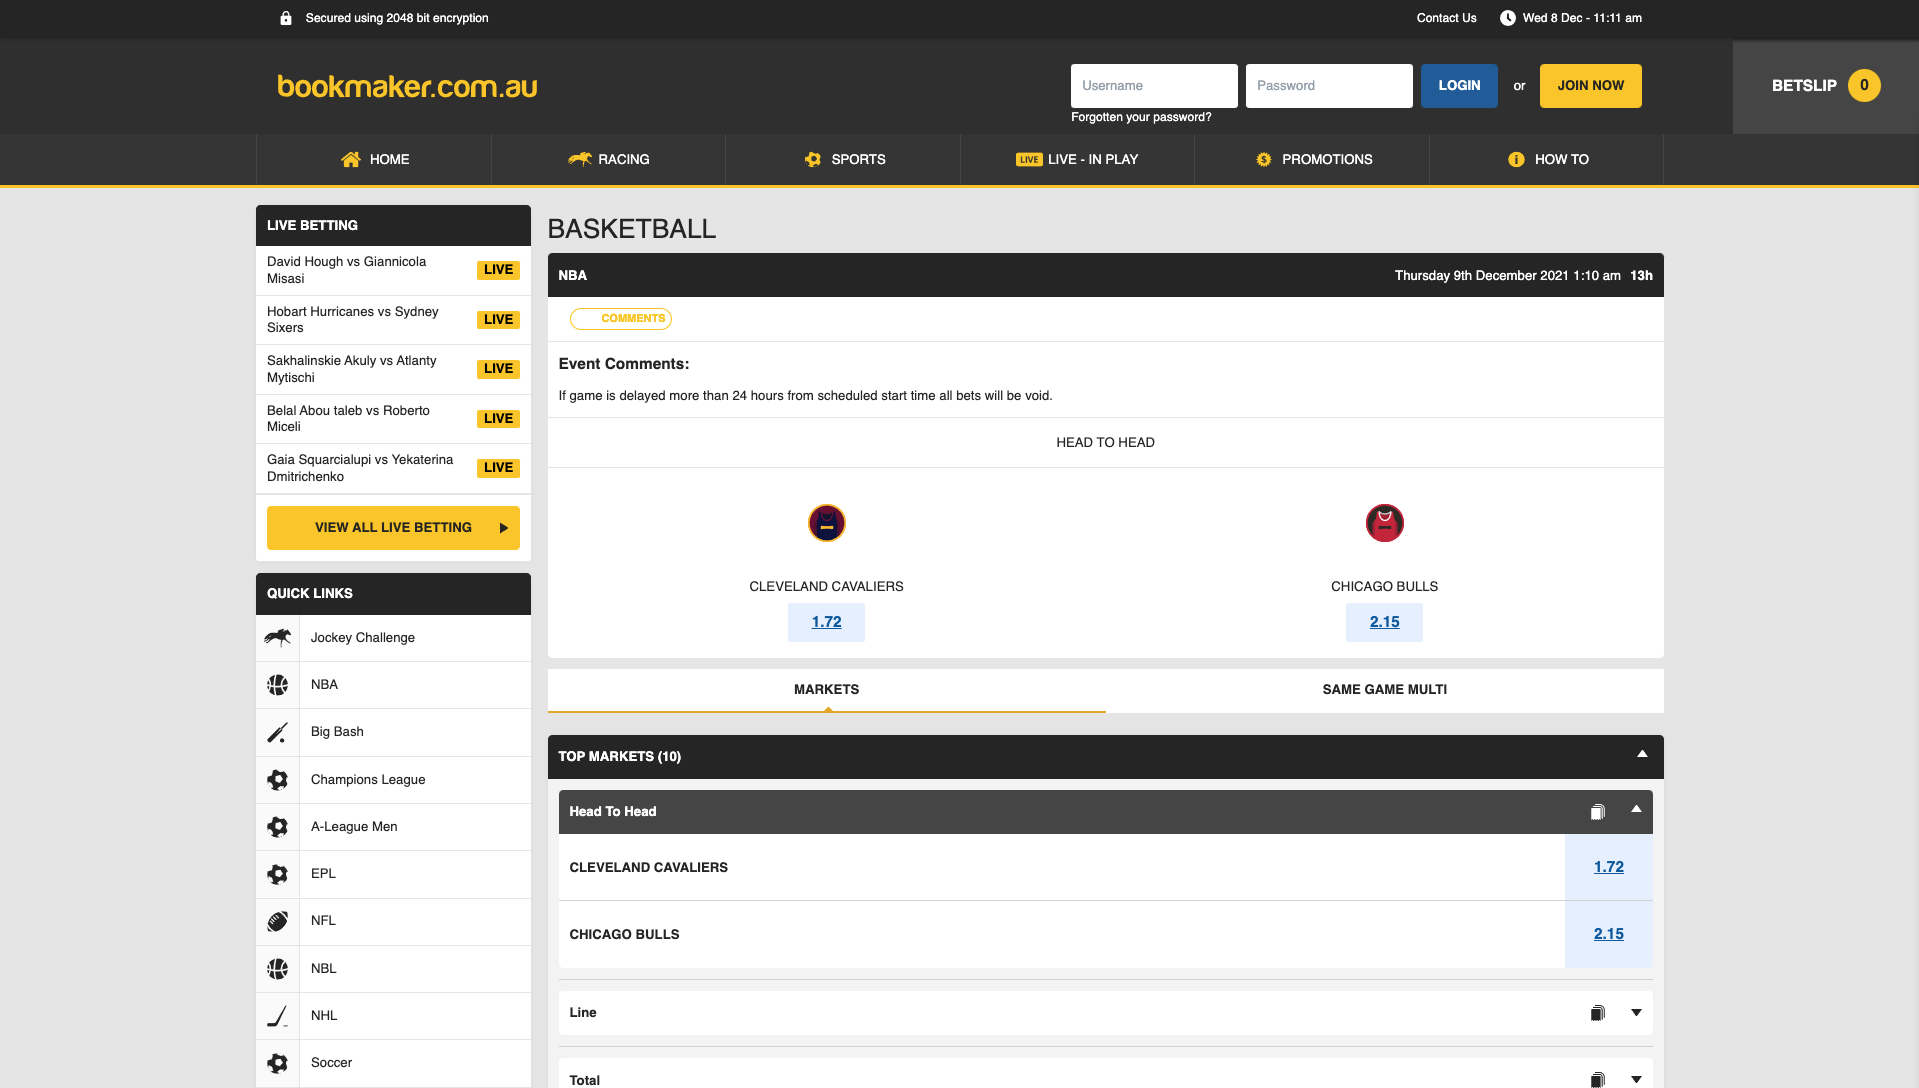Click the Betslip count badge
The image size is (1919, 1088).
1864,85
